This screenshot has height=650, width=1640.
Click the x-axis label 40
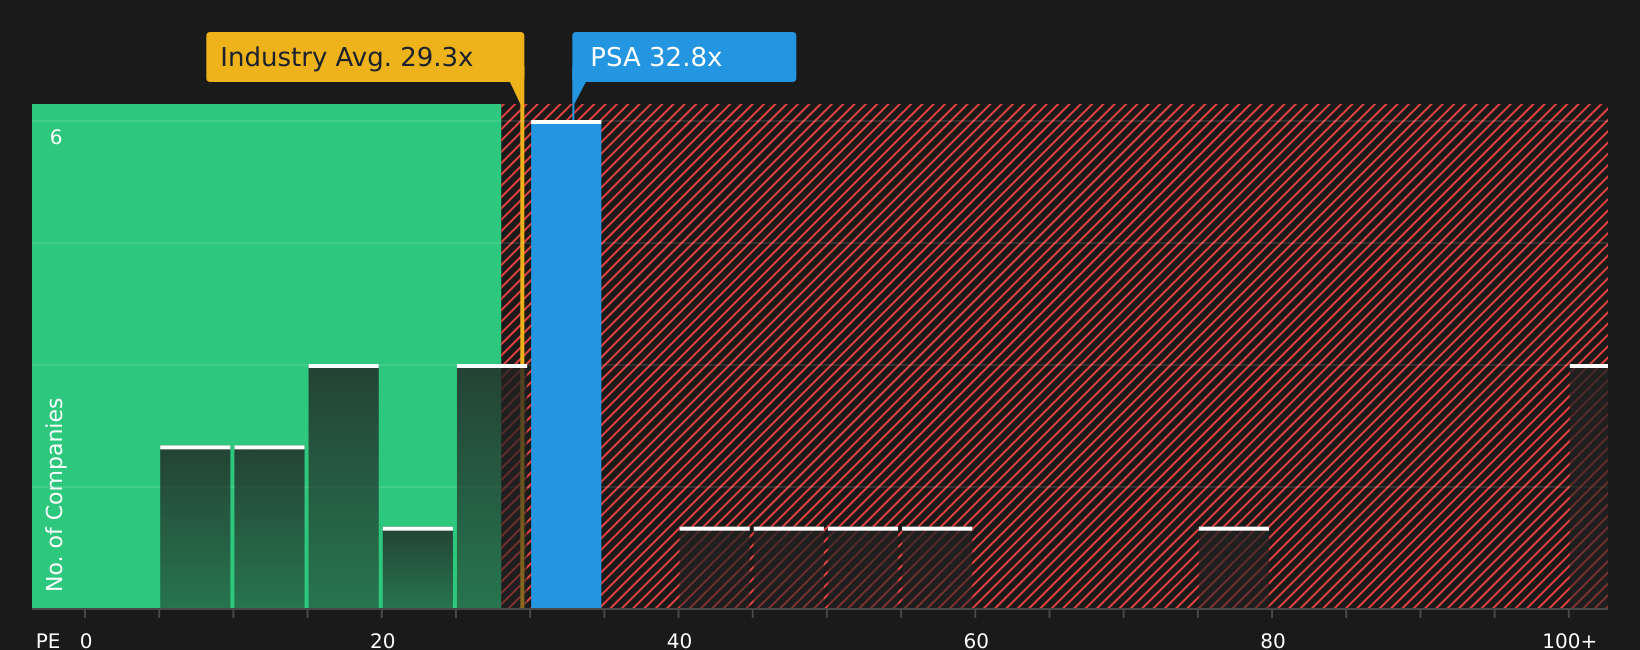[x=679, y=641]
